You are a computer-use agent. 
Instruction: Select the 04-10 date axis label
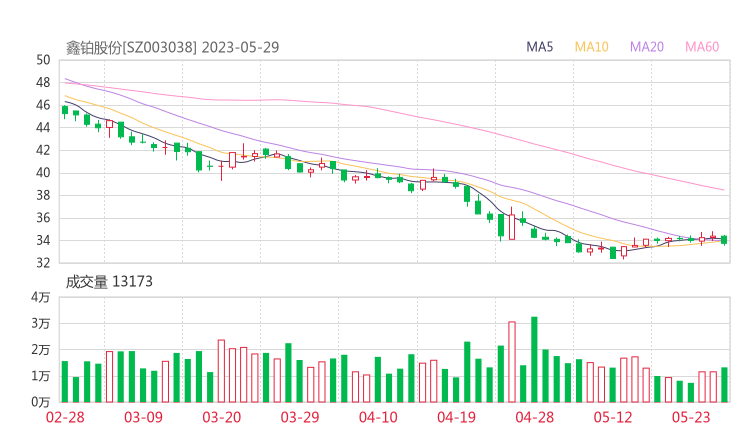[378, 418]
